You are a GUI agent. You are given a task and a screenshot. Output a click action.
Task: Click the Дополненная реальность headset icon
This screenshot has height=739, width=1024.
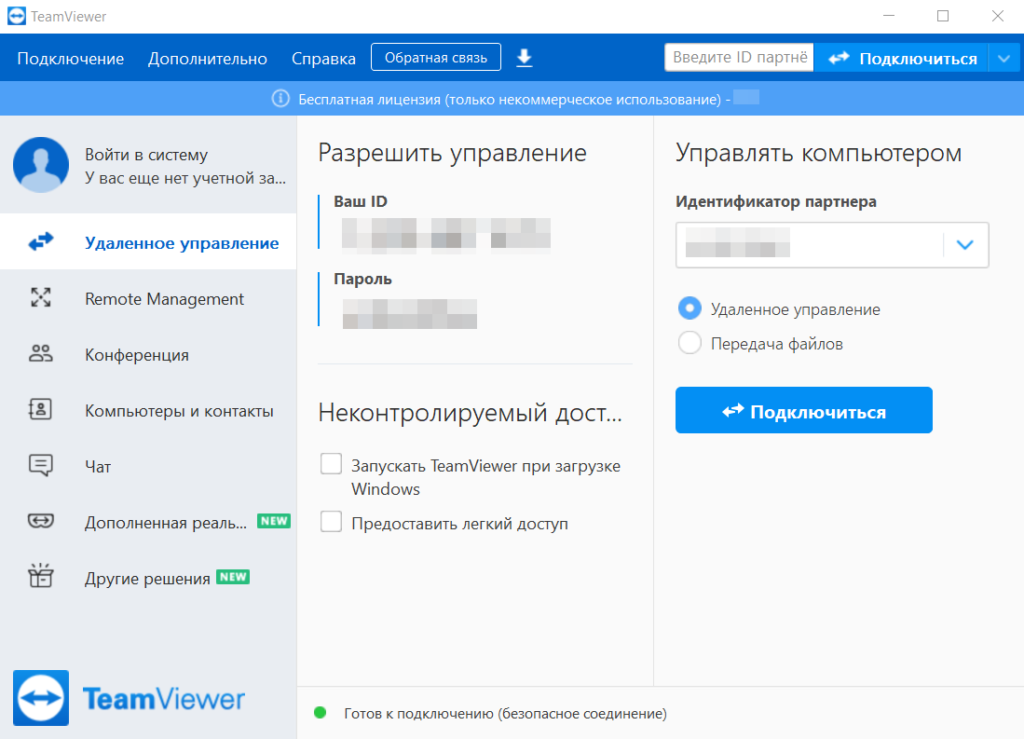pos(40,521)
